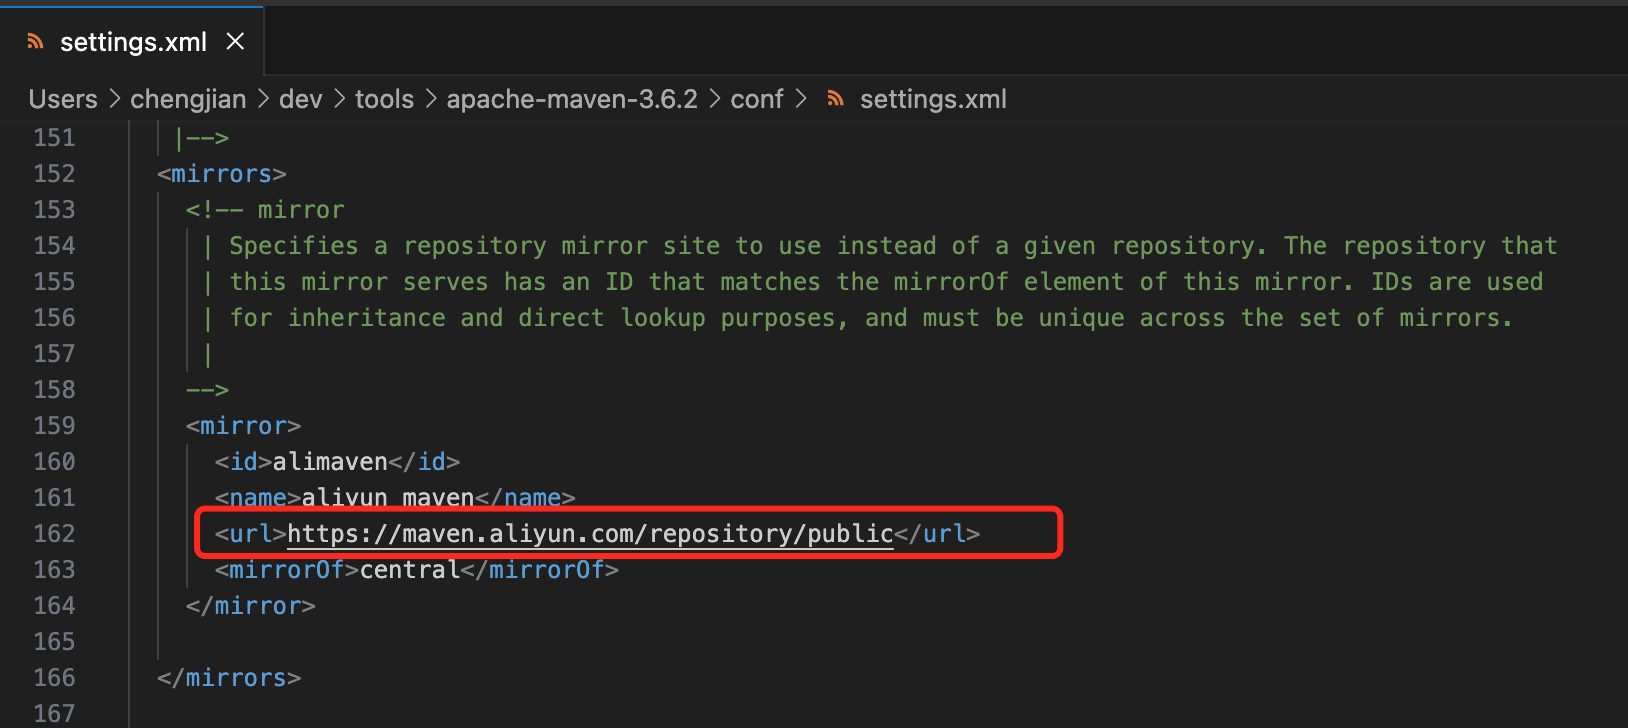Click the '-->' comment end on line 158
The width and height of the screenshot is (1628, 728).
click(x=207, y=389)
